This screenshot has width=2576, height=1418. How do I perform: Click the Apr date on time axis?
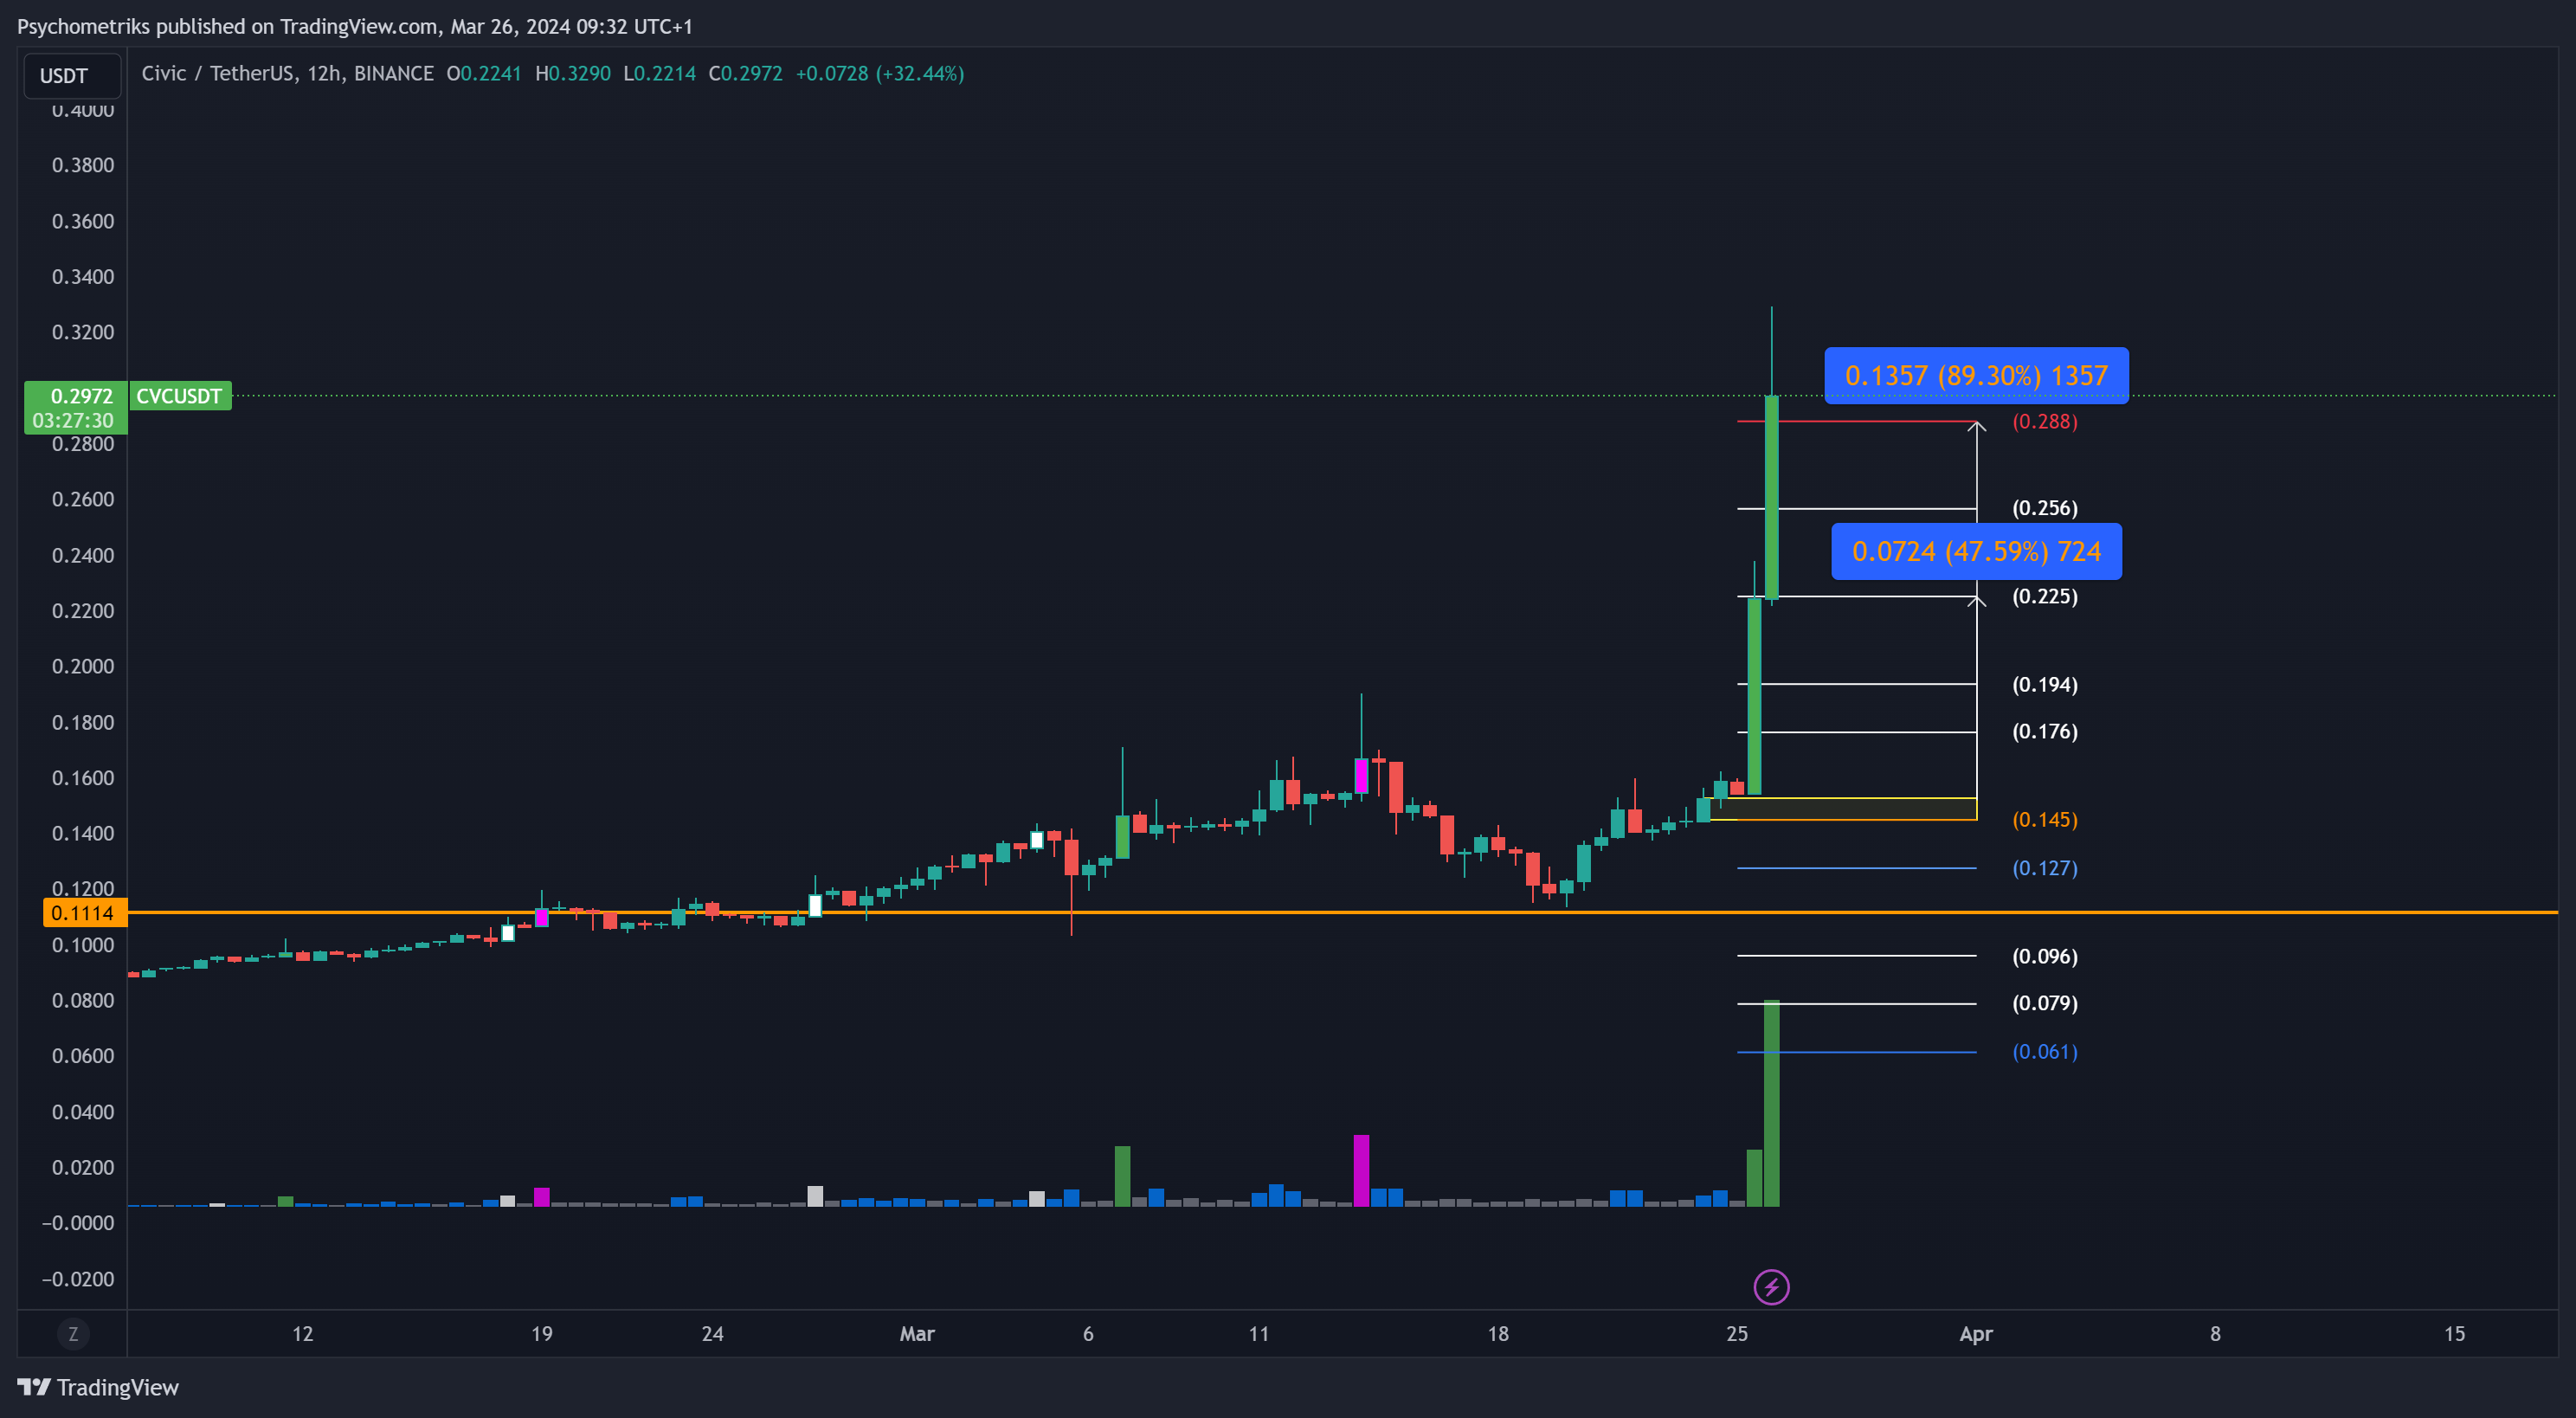[1976, 1333]
